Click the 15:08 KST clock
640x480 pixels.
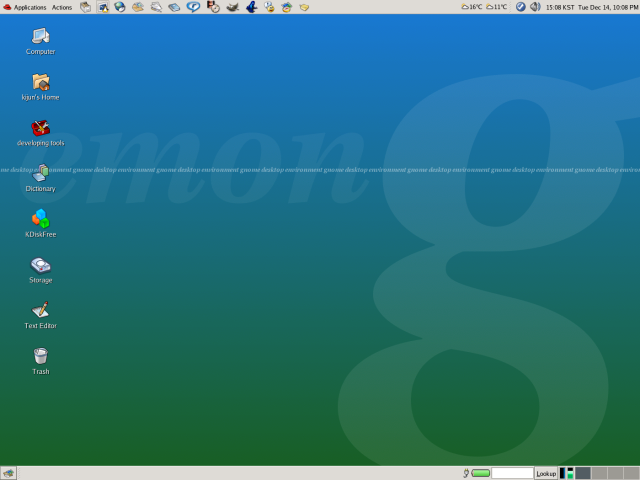[x=560, y=7]
